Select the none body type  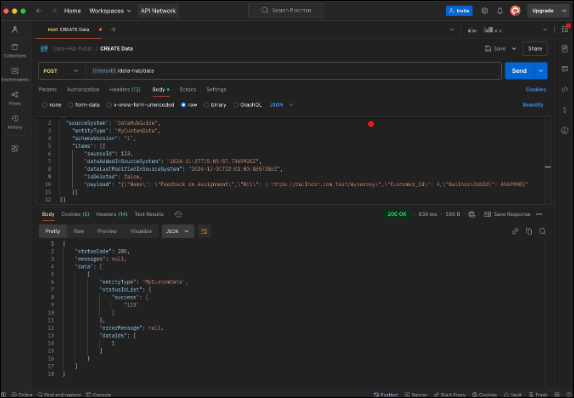coord(52,105)
